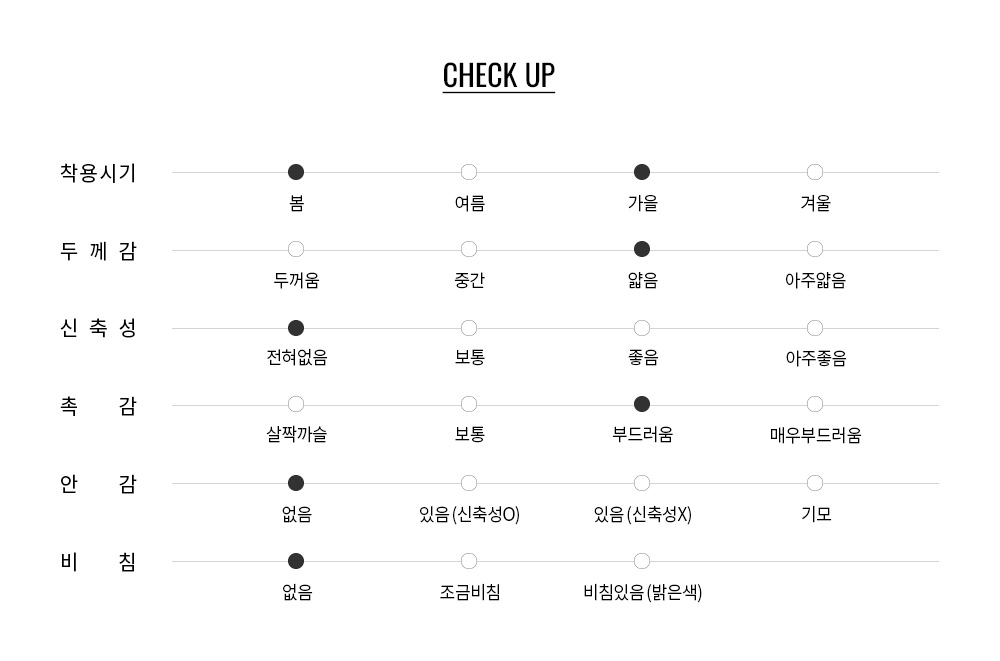This screenshot has width=1000, height=661.
Task: Pick the 겨울 season dot
Action: tap(815, 172)
